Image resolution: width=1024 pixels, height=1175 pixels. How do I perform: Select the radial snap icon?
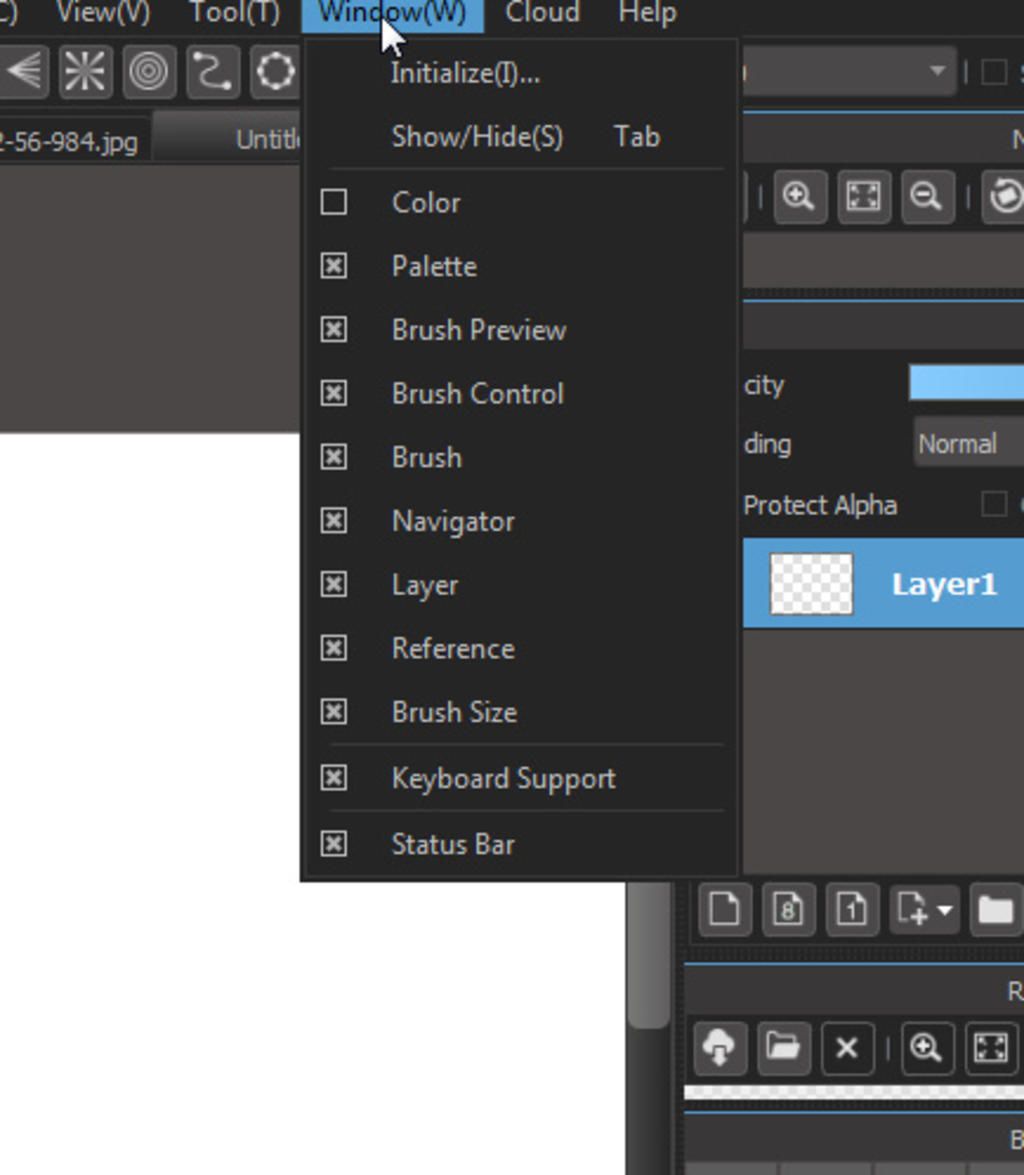tap(85, 71)
